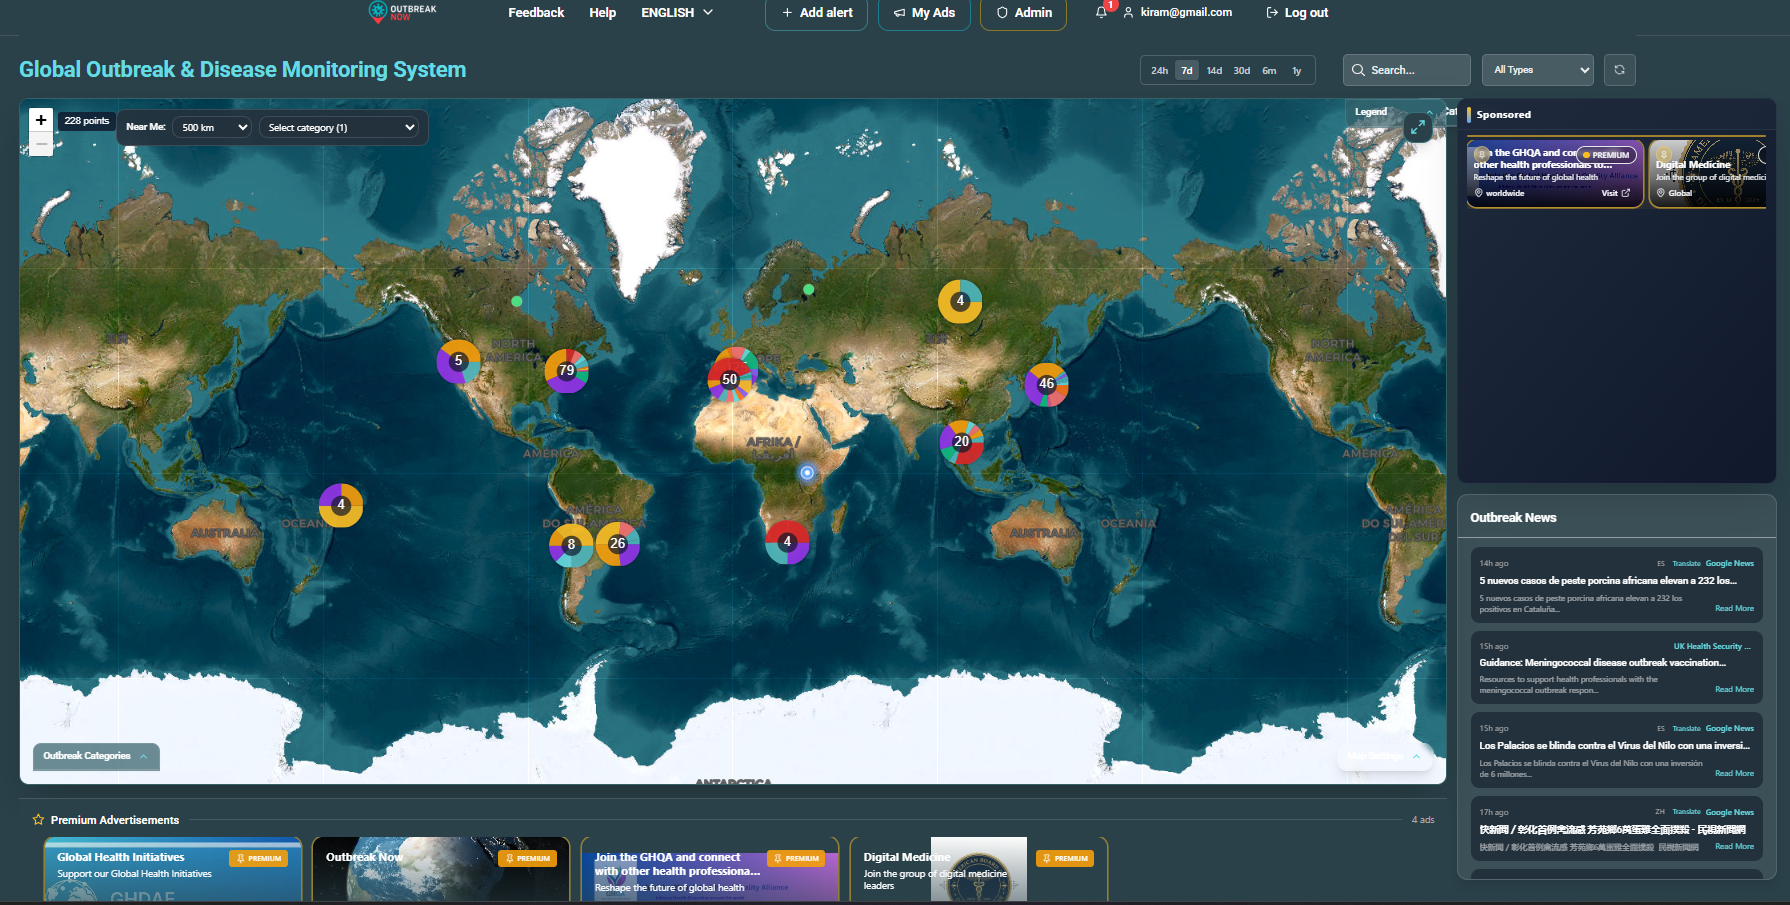Expand the map to fullscreen
Image resolution: width=1790 pixels, height=905 pixels.
coord(1418,127)
